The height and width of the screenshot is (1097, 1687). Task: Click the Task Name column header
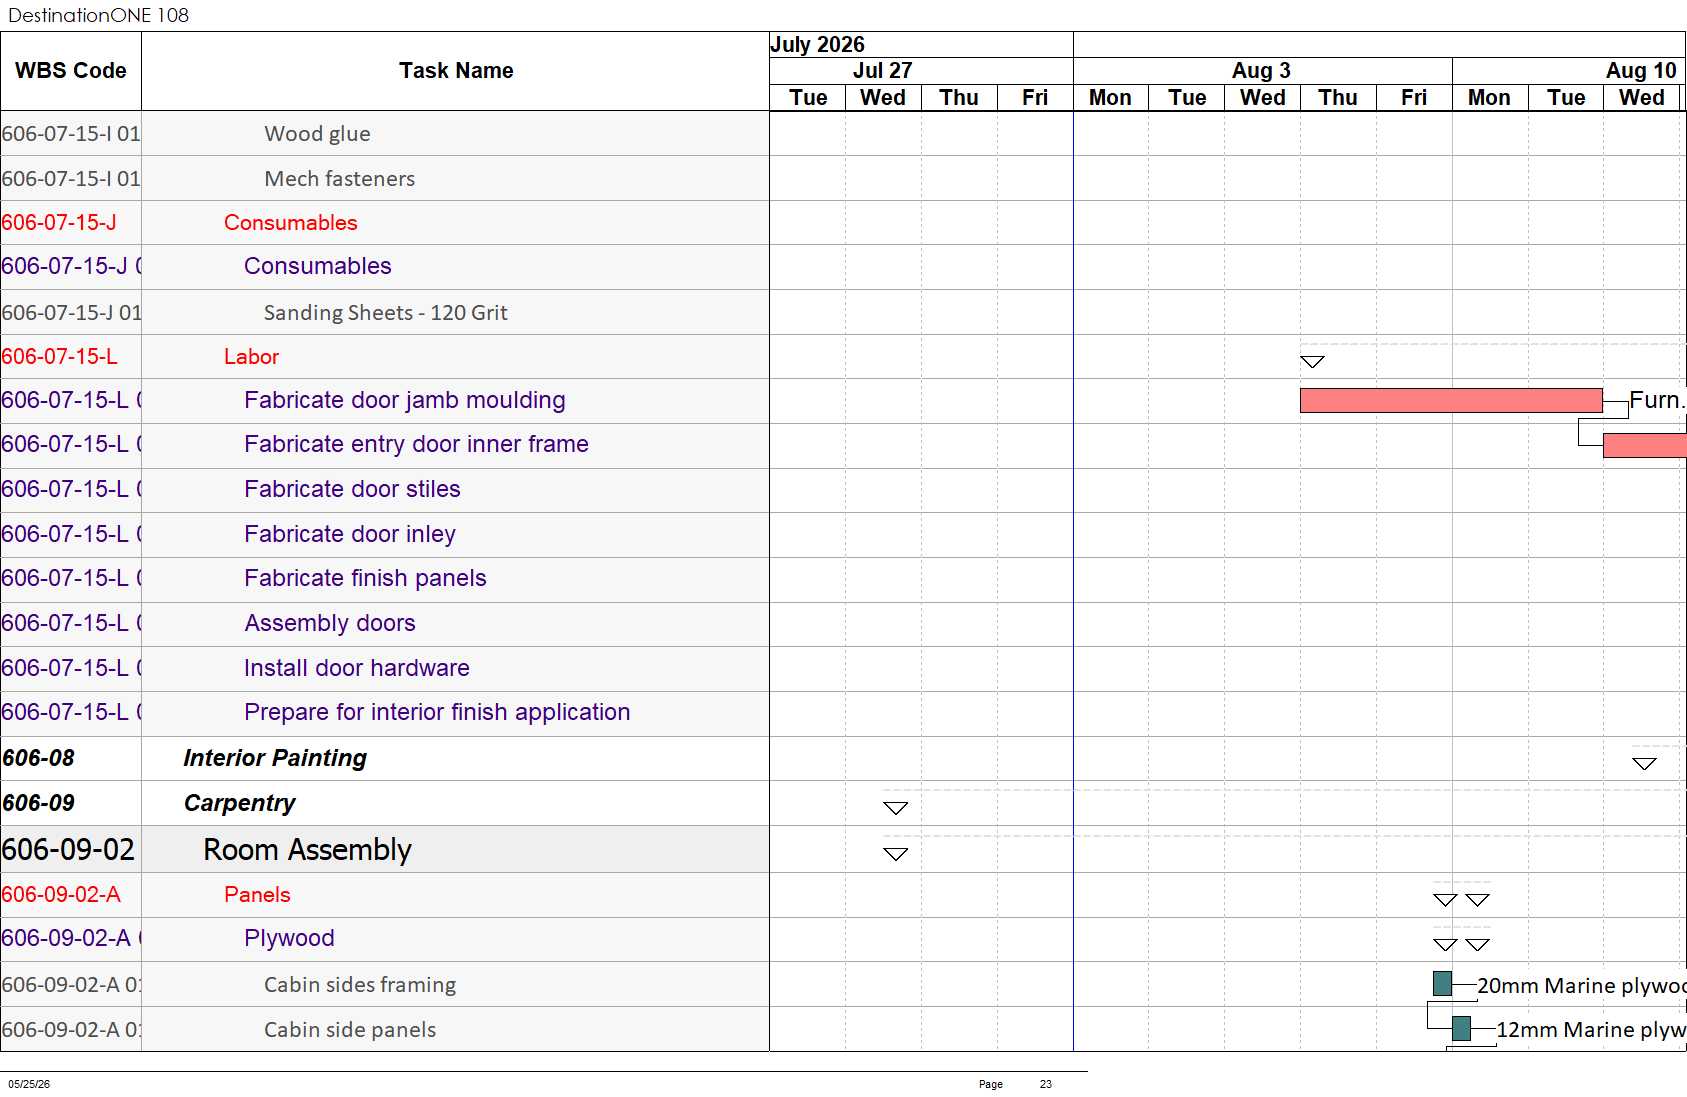point(456,71)
